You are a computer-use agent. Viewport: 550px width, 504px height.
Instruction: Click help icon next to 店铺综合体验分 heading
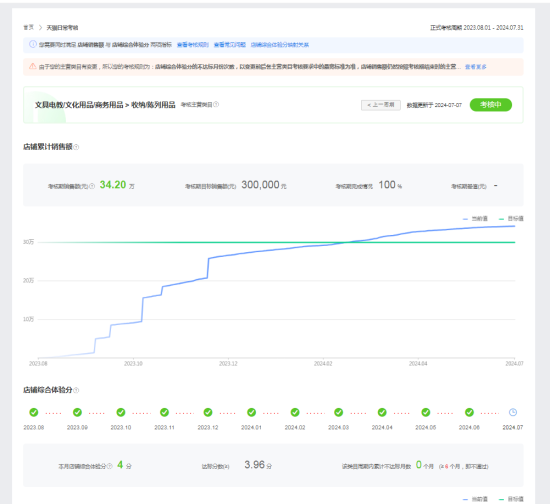click(x=76, y=390)
